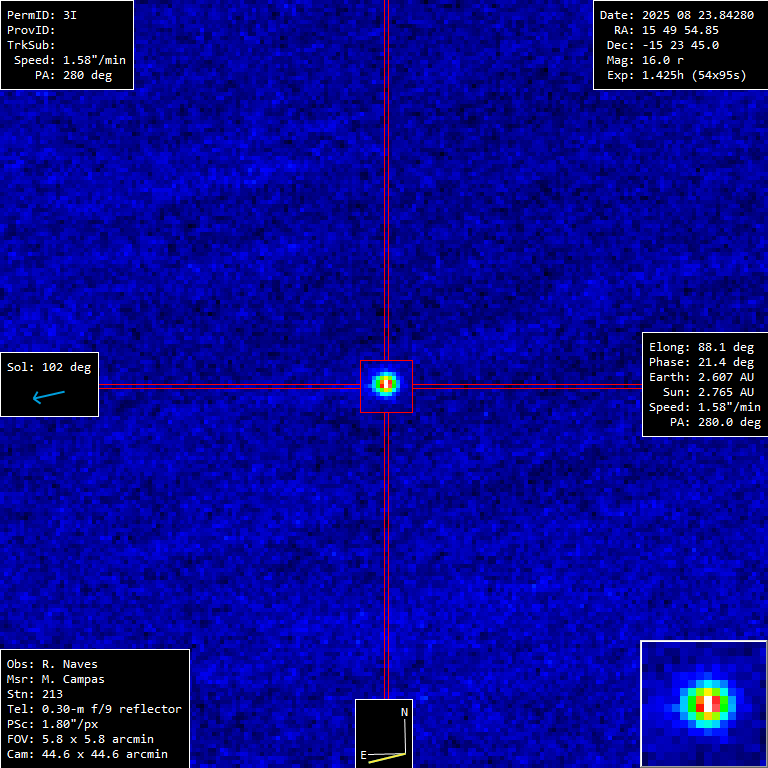The image size is (768, 768).
Task: Click the PermID: 3I text
Action: click(42, 15)
